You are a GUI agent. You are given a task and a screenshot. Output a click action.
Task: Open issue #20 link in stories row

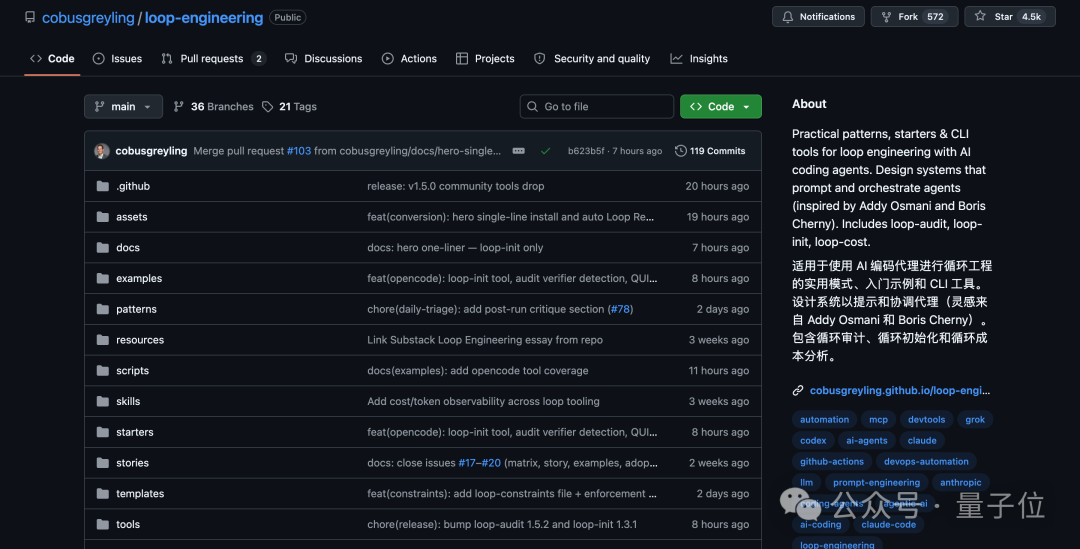pyautogui.click(x=491, y=463)
